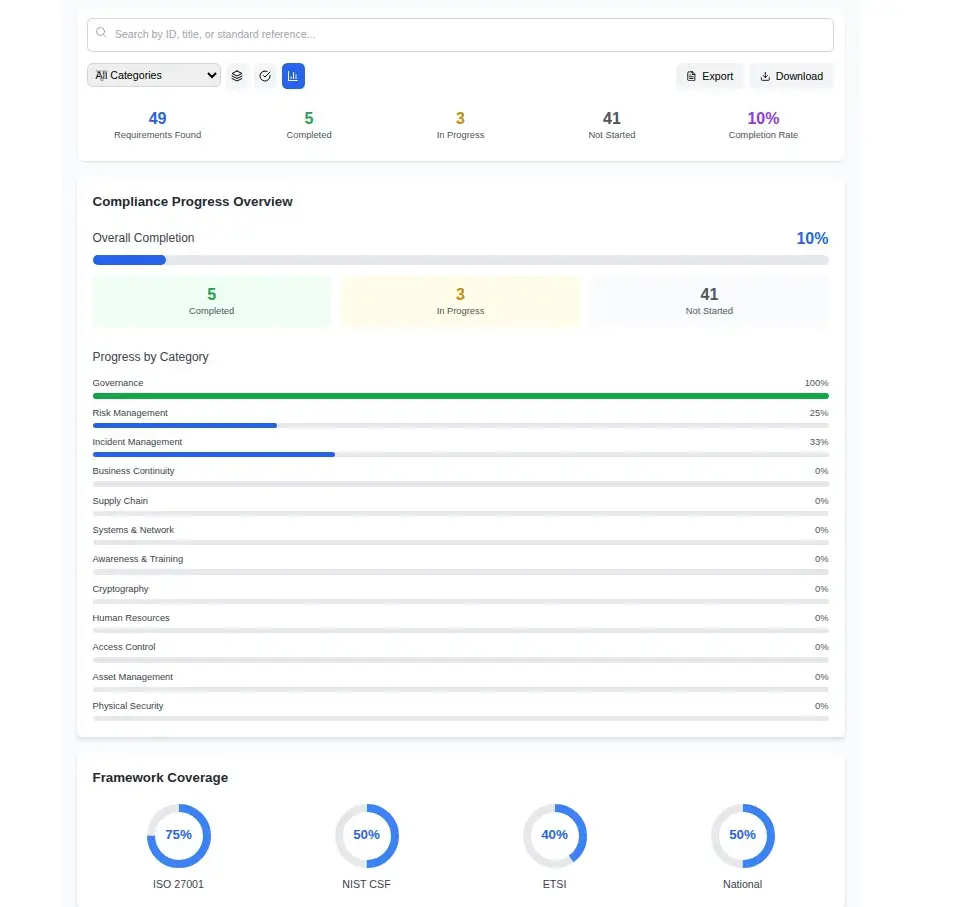Click the Governance progress bar

coord(460,396)
